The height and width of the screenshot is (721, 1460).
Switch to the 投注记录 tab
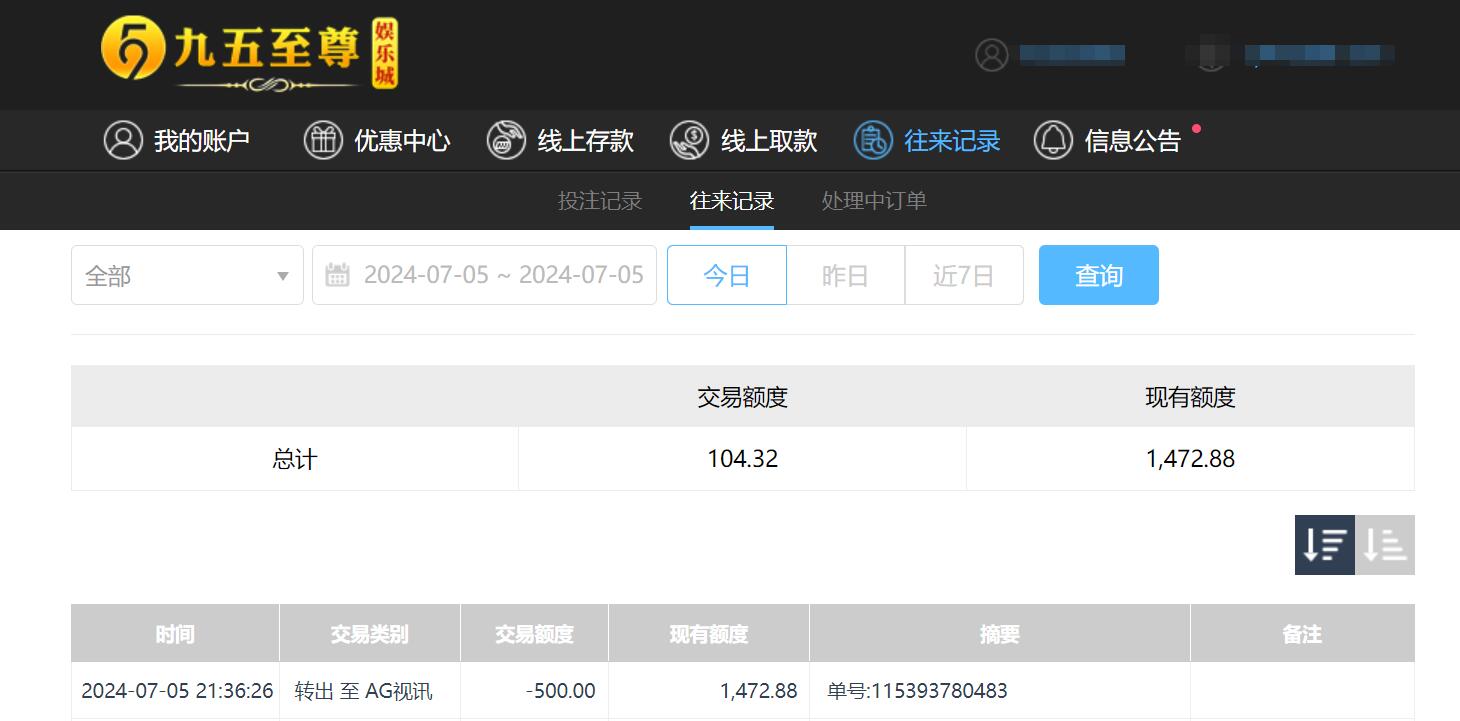pos(600,201)
